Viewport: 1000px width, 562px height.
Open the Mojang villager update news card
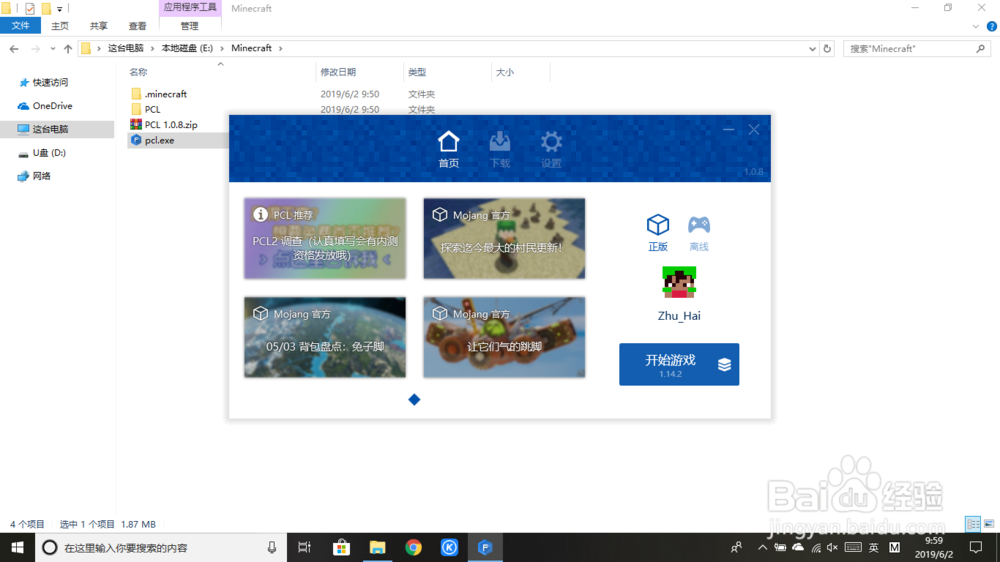click(504, 238)
